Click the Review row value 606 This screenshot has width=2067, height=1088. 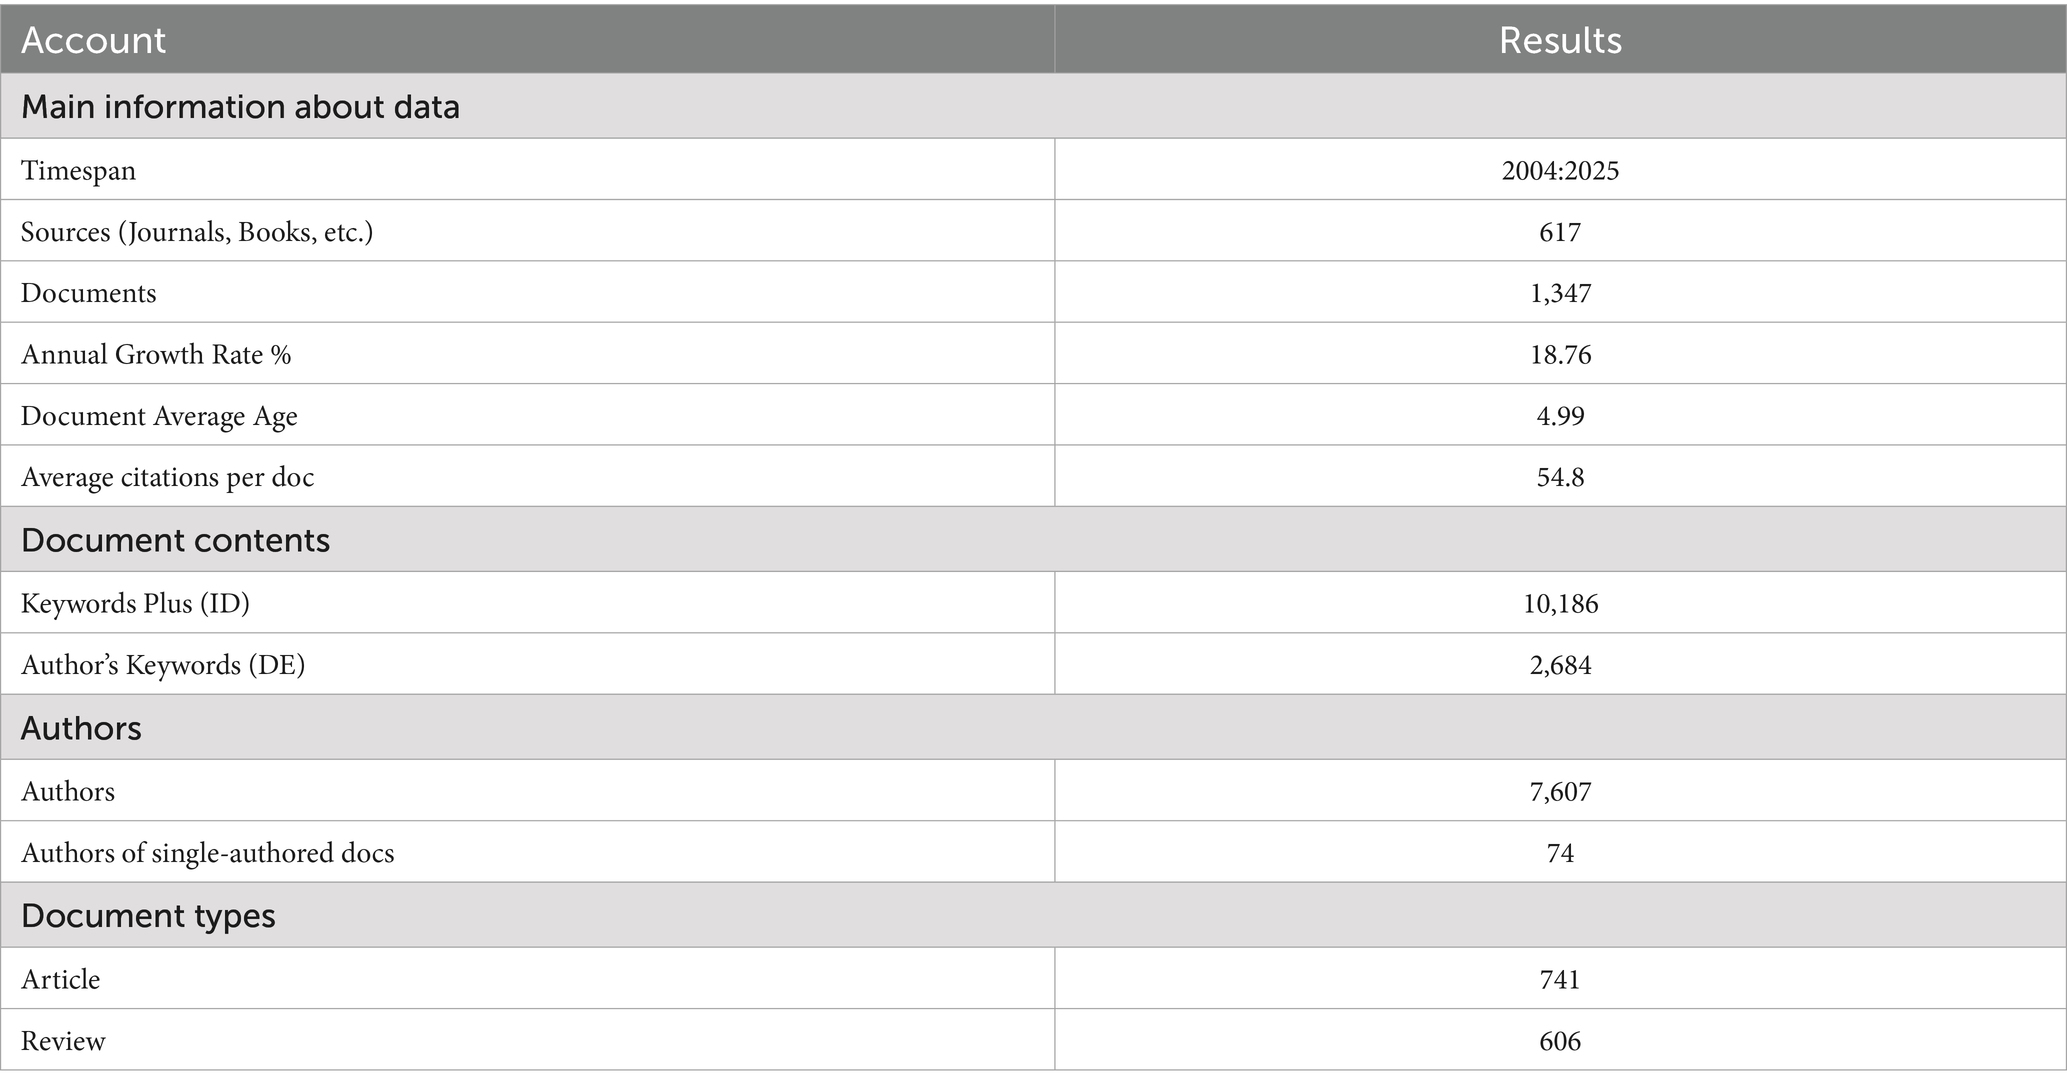coord(1559,1041)
